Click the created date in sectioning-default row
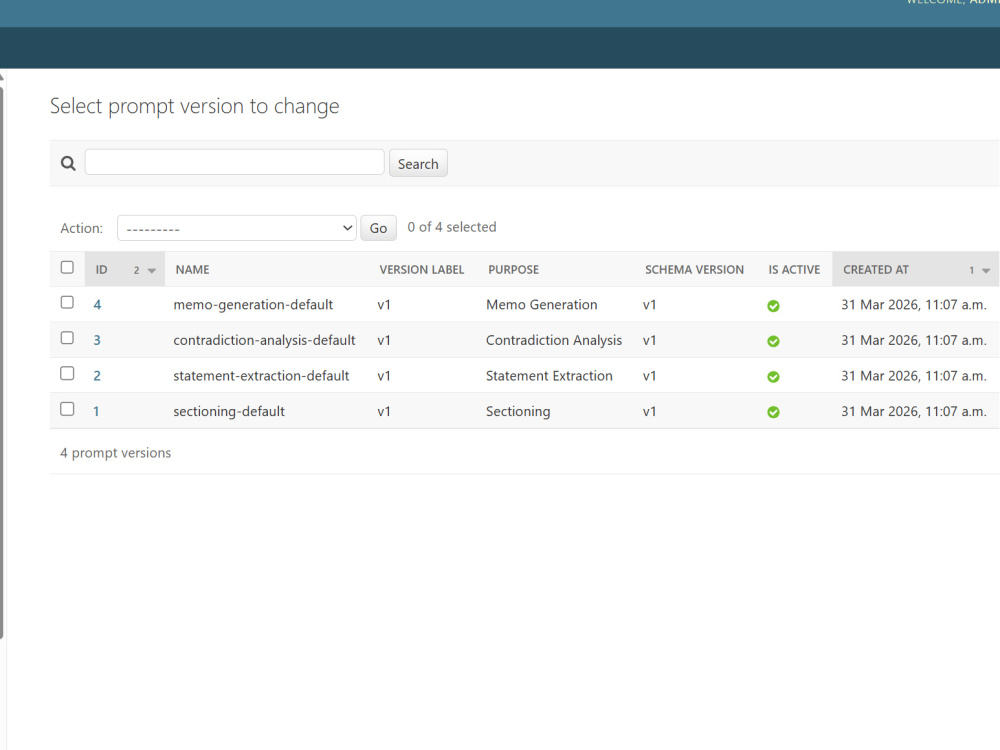1000x750 pixels. [914, 411]
